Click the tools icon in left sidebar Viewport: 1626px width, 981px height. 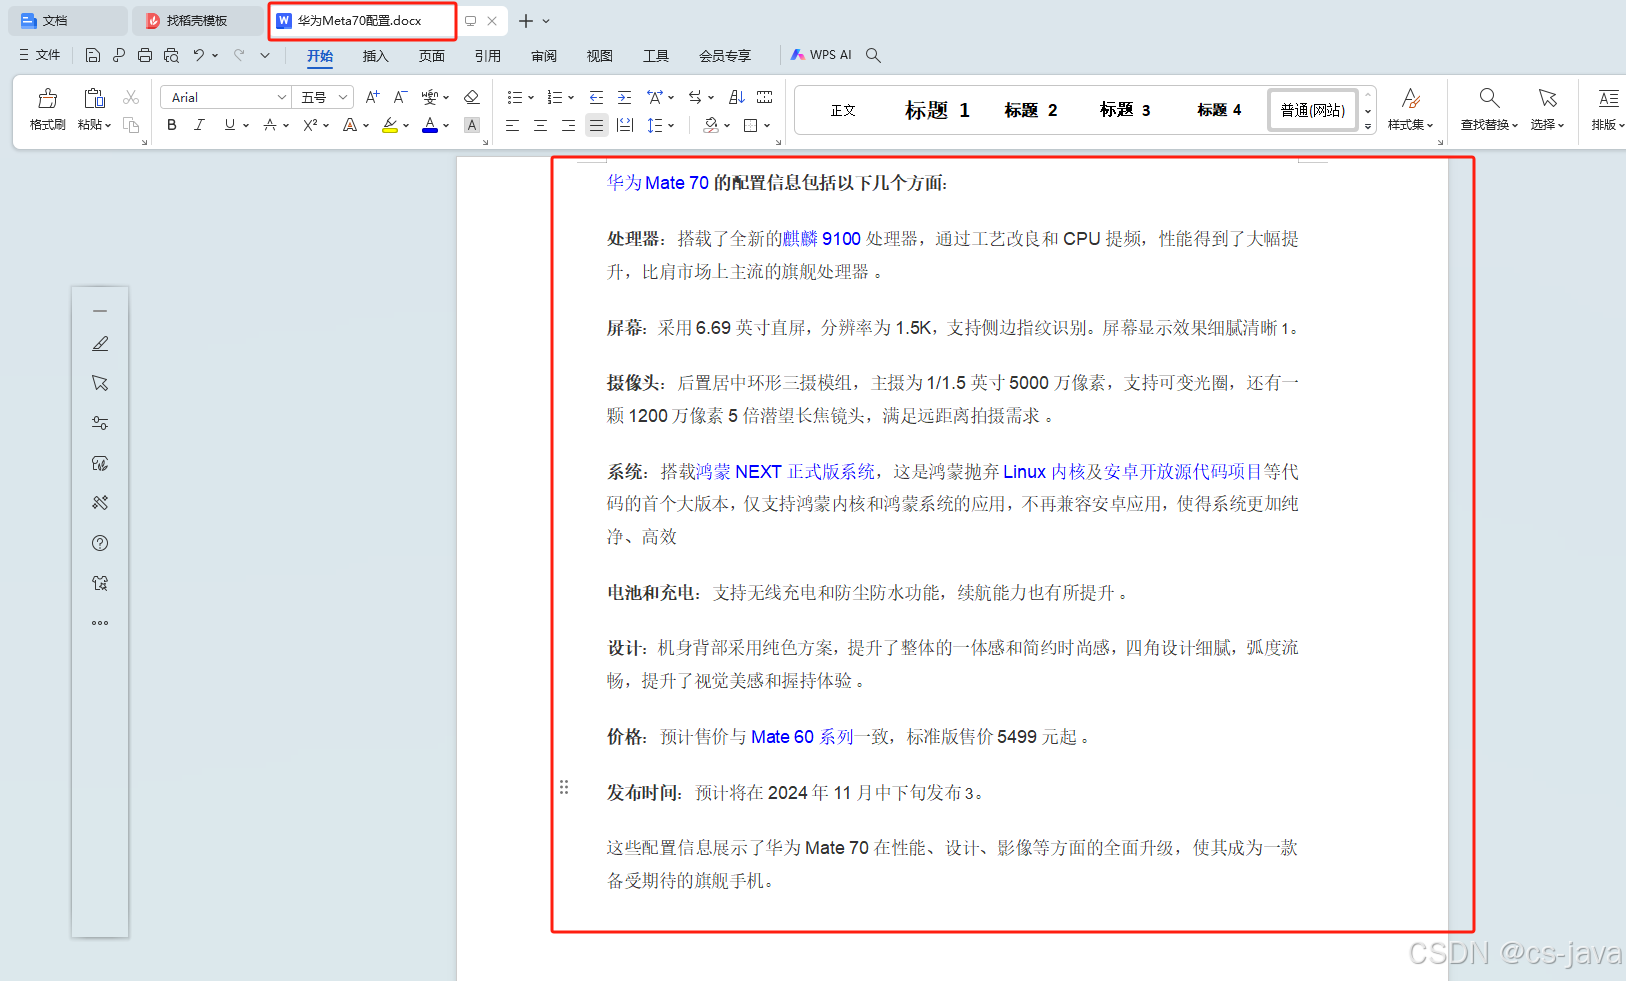(100, 503)
